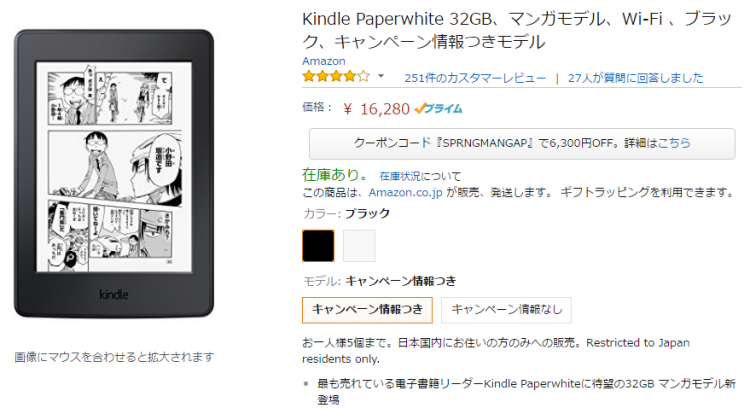Click the kindle logo on device image
This screenshot has width=750, height=408.
114,294
